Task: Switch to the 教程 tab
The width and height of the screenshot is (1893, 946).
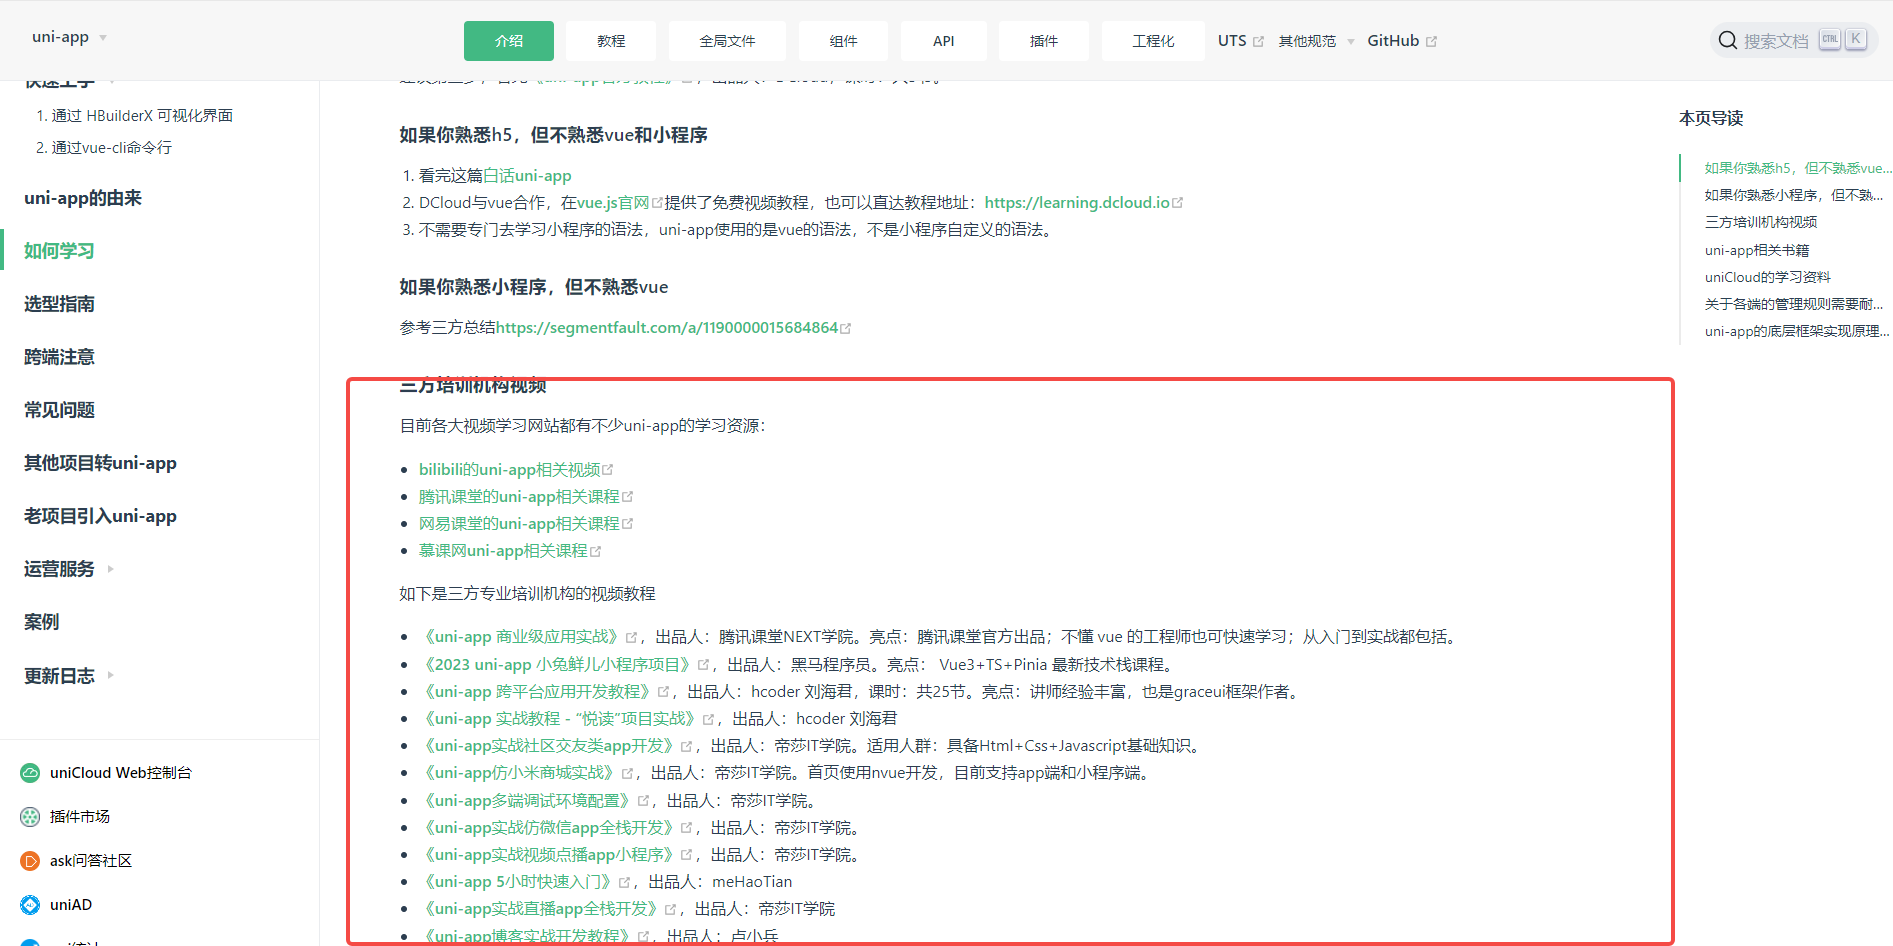Action: [x=611, y=41]
